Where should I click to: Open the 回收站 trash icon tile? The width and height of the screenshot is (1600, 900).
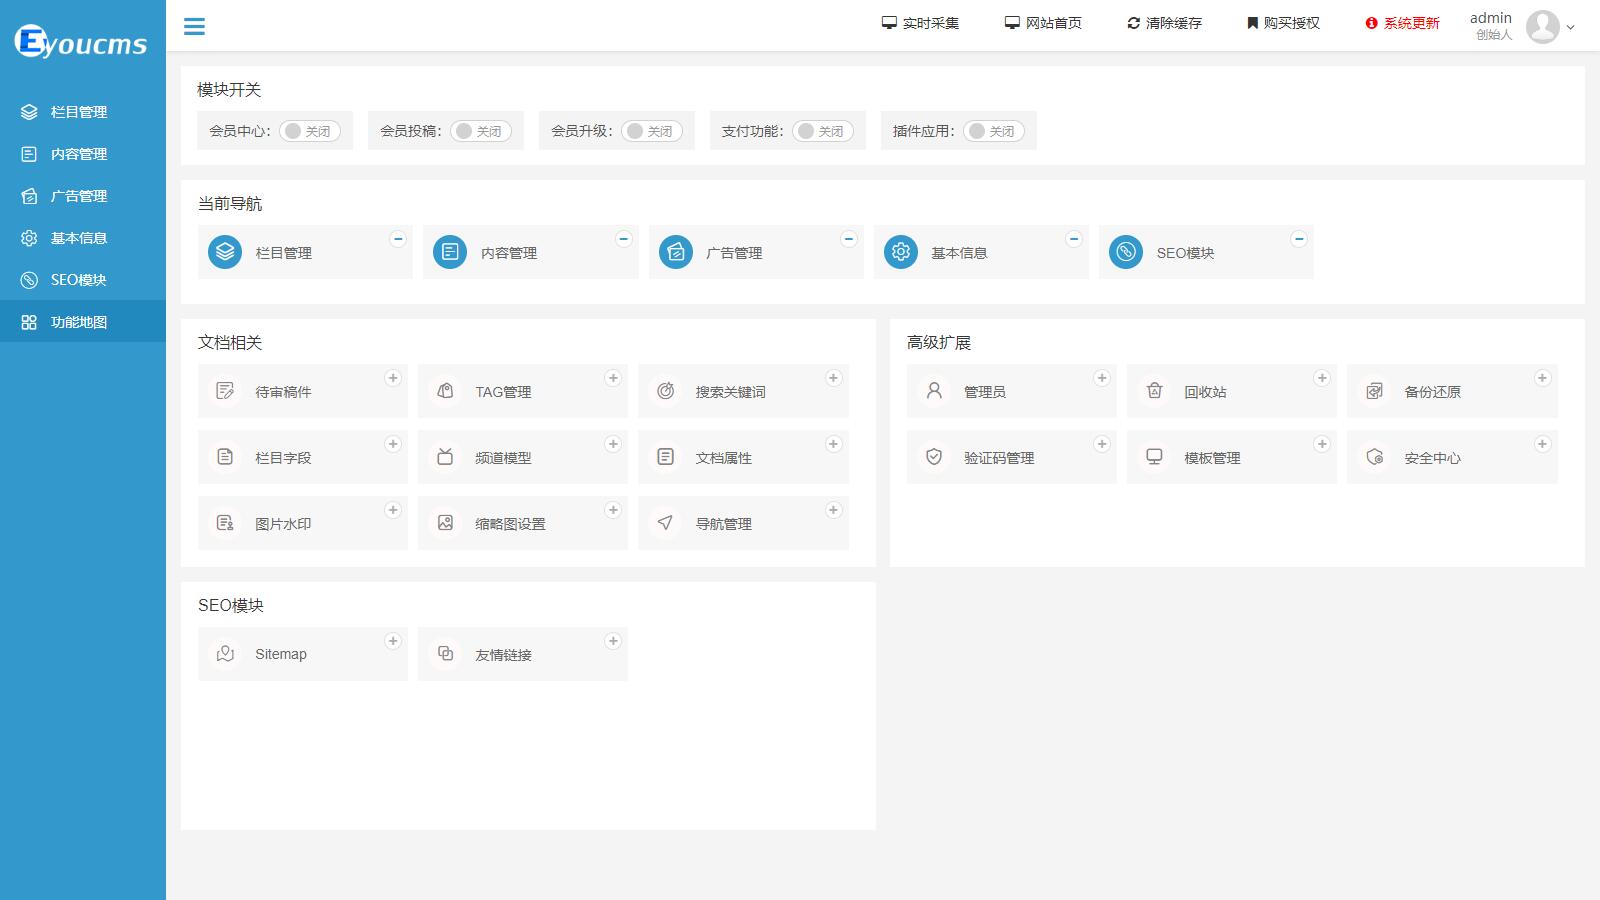1155,391
